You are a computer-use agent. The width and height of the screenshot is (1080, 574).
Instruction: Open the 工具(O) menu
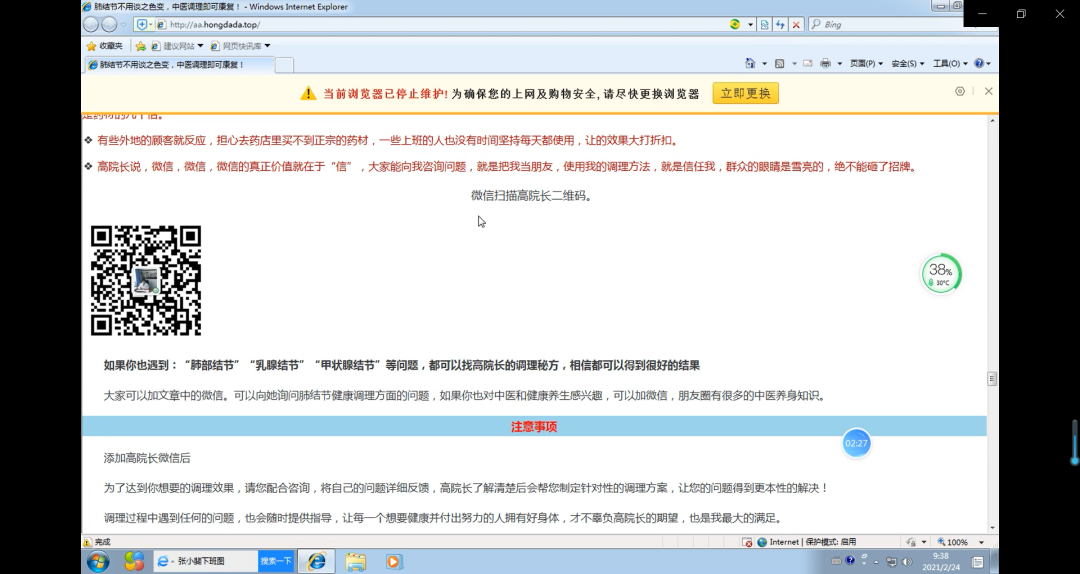949,63
